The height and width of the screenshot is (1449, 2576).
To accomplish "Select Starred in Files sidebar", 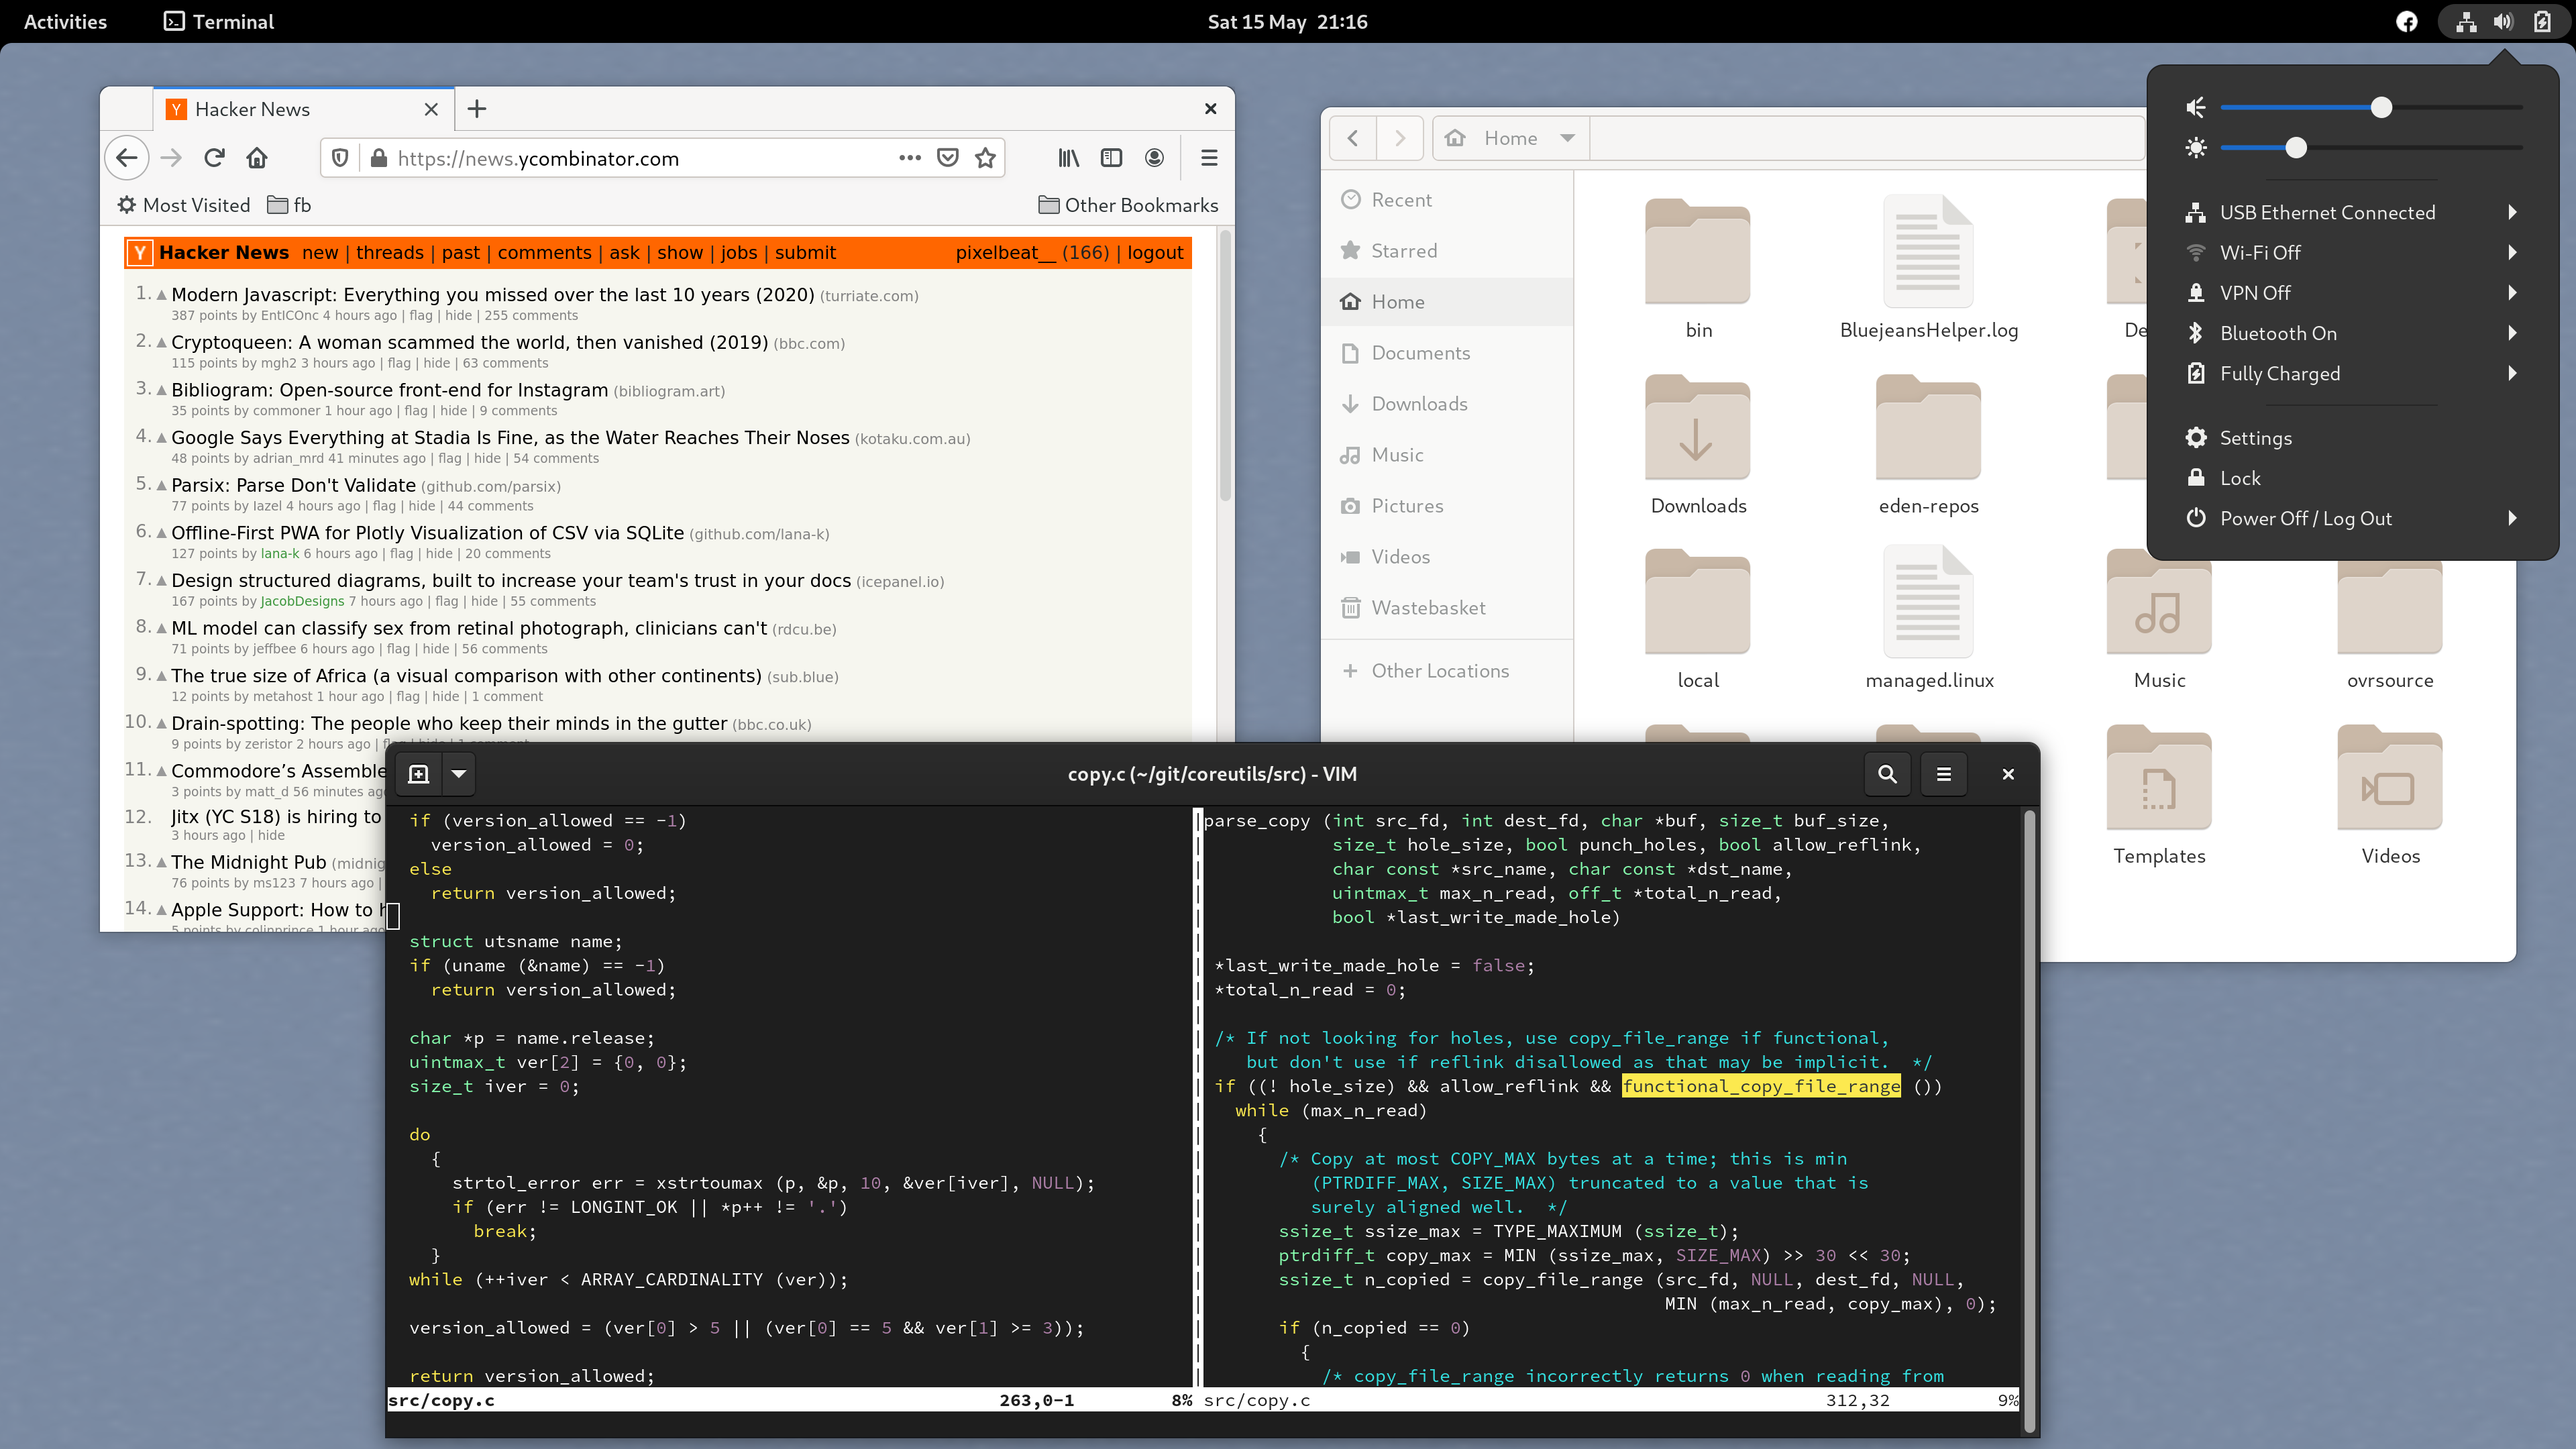I will 1446,251.
